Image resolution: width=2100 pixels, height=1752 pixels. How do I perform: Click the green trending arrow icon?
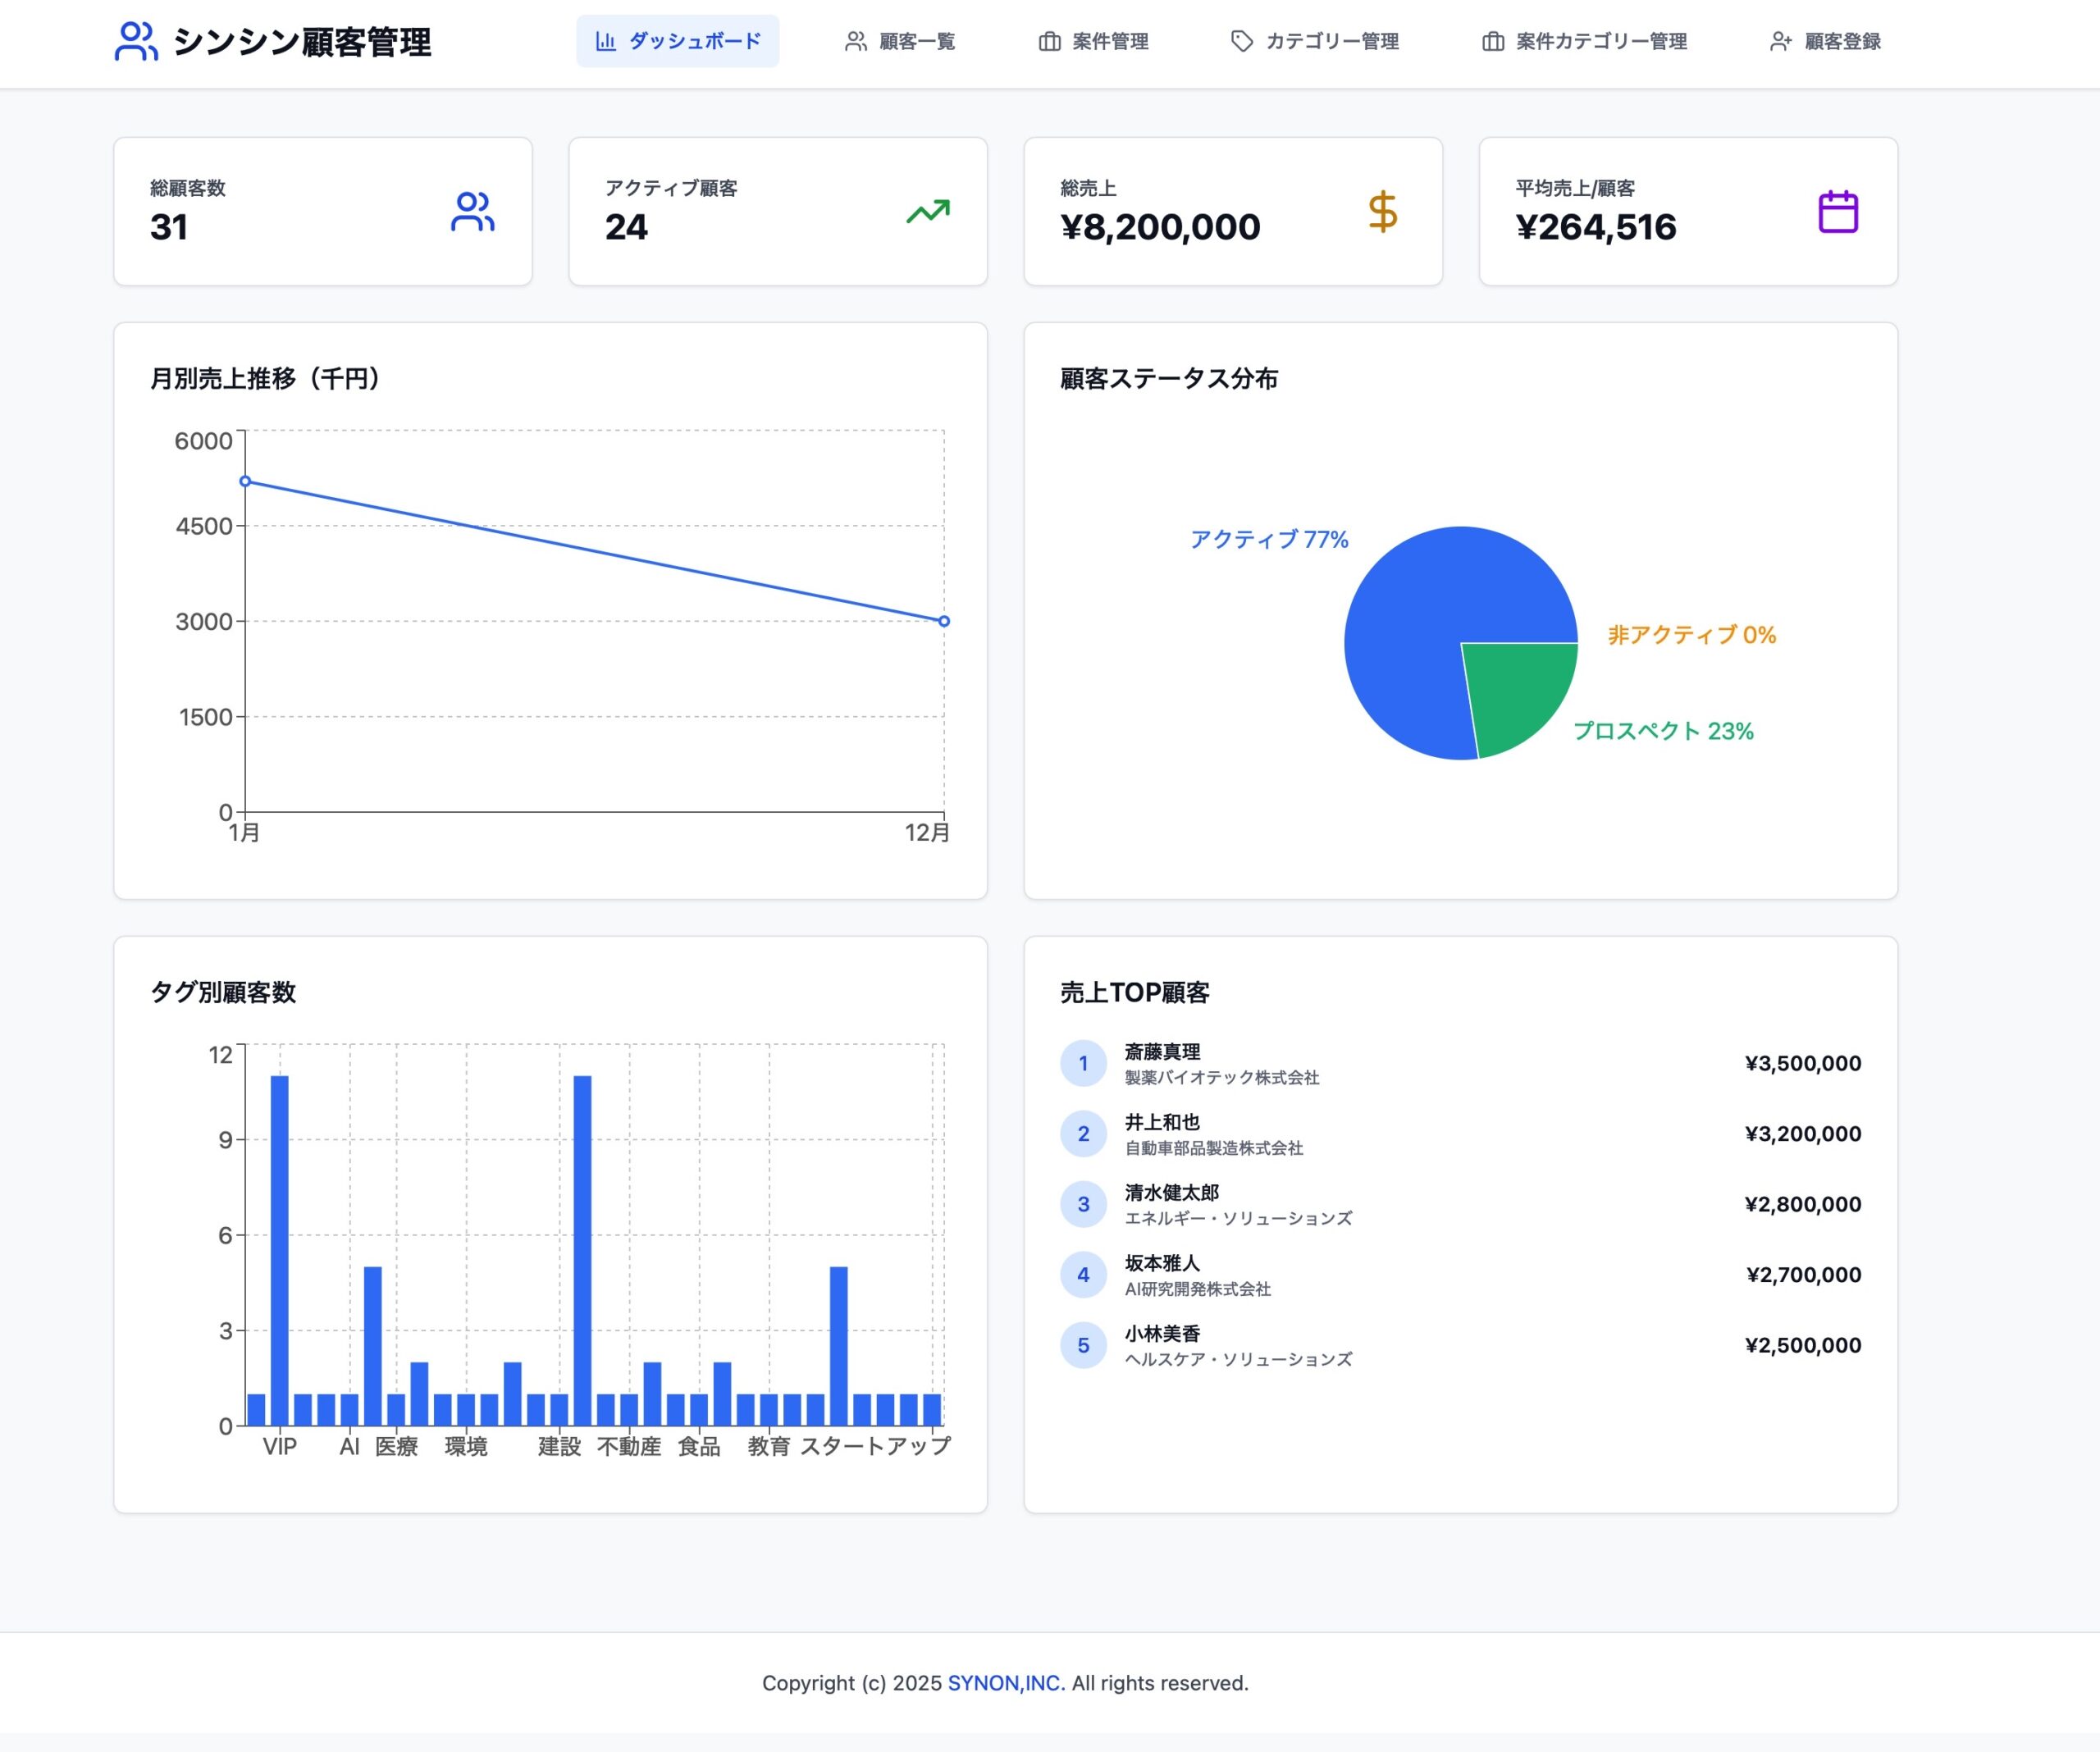(928, 212)
